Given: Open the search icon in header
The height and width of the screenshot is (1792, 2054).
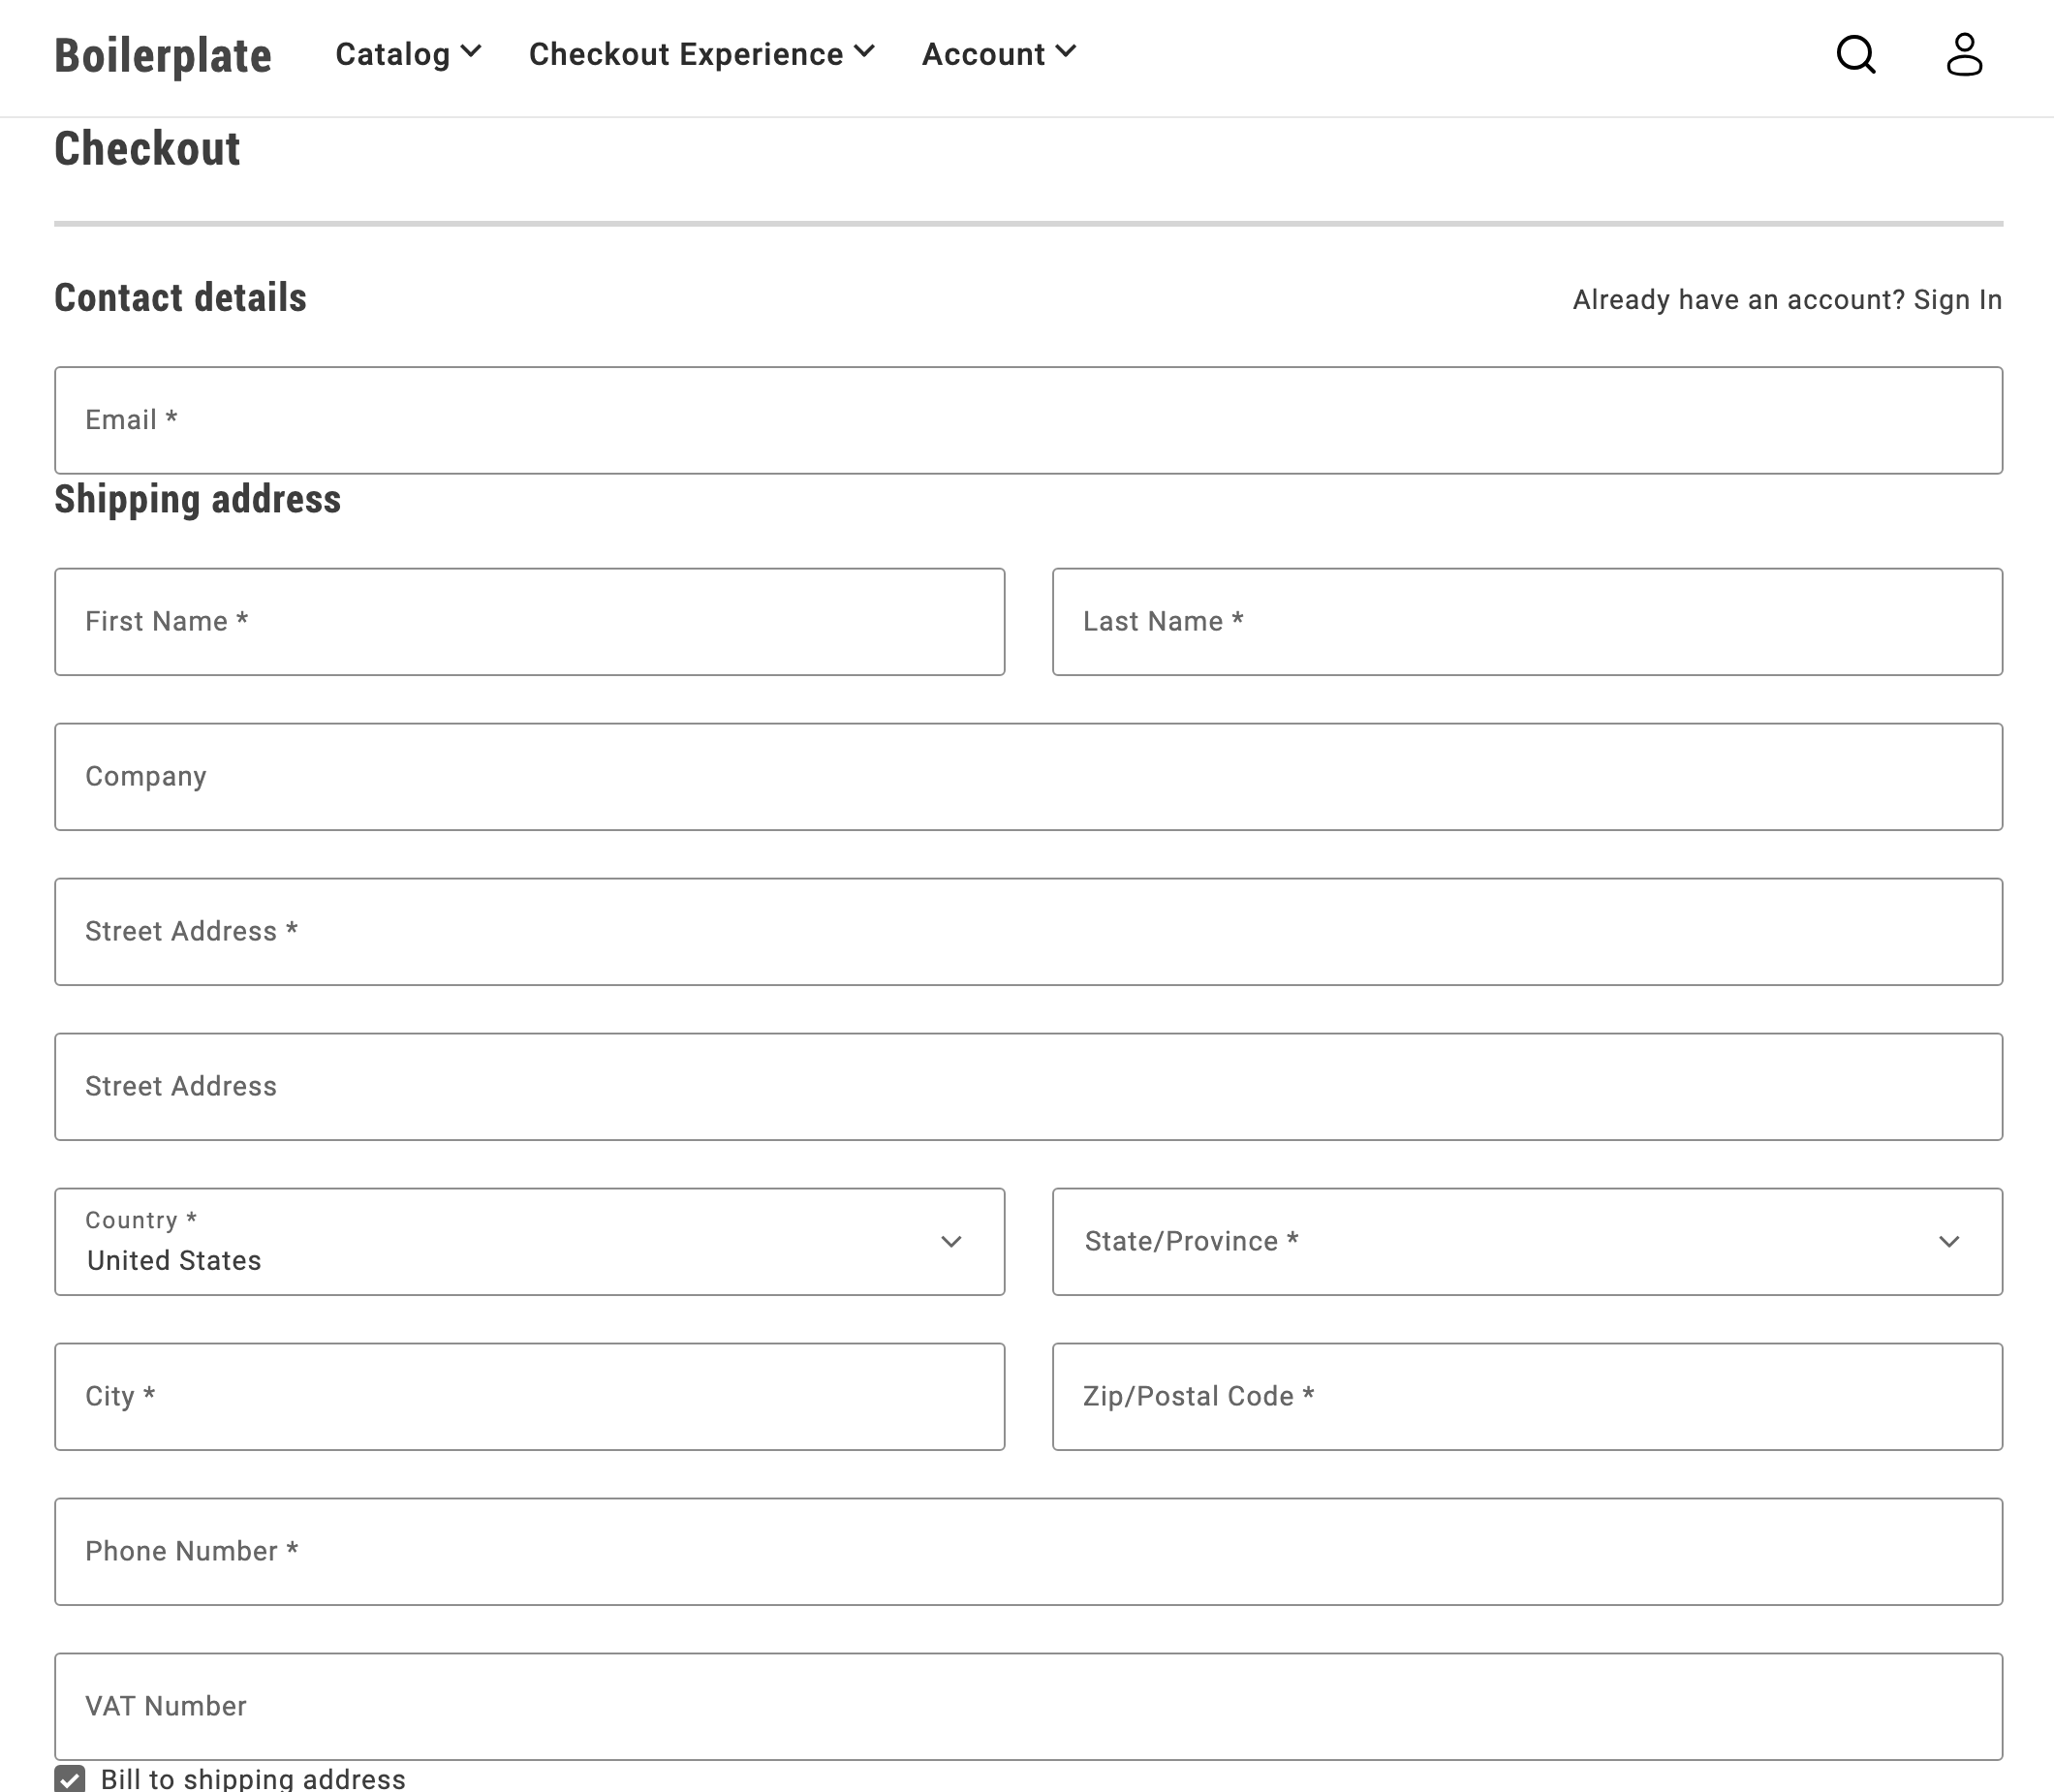Looking at the screenshot, I should click(x=1856, y=55).
